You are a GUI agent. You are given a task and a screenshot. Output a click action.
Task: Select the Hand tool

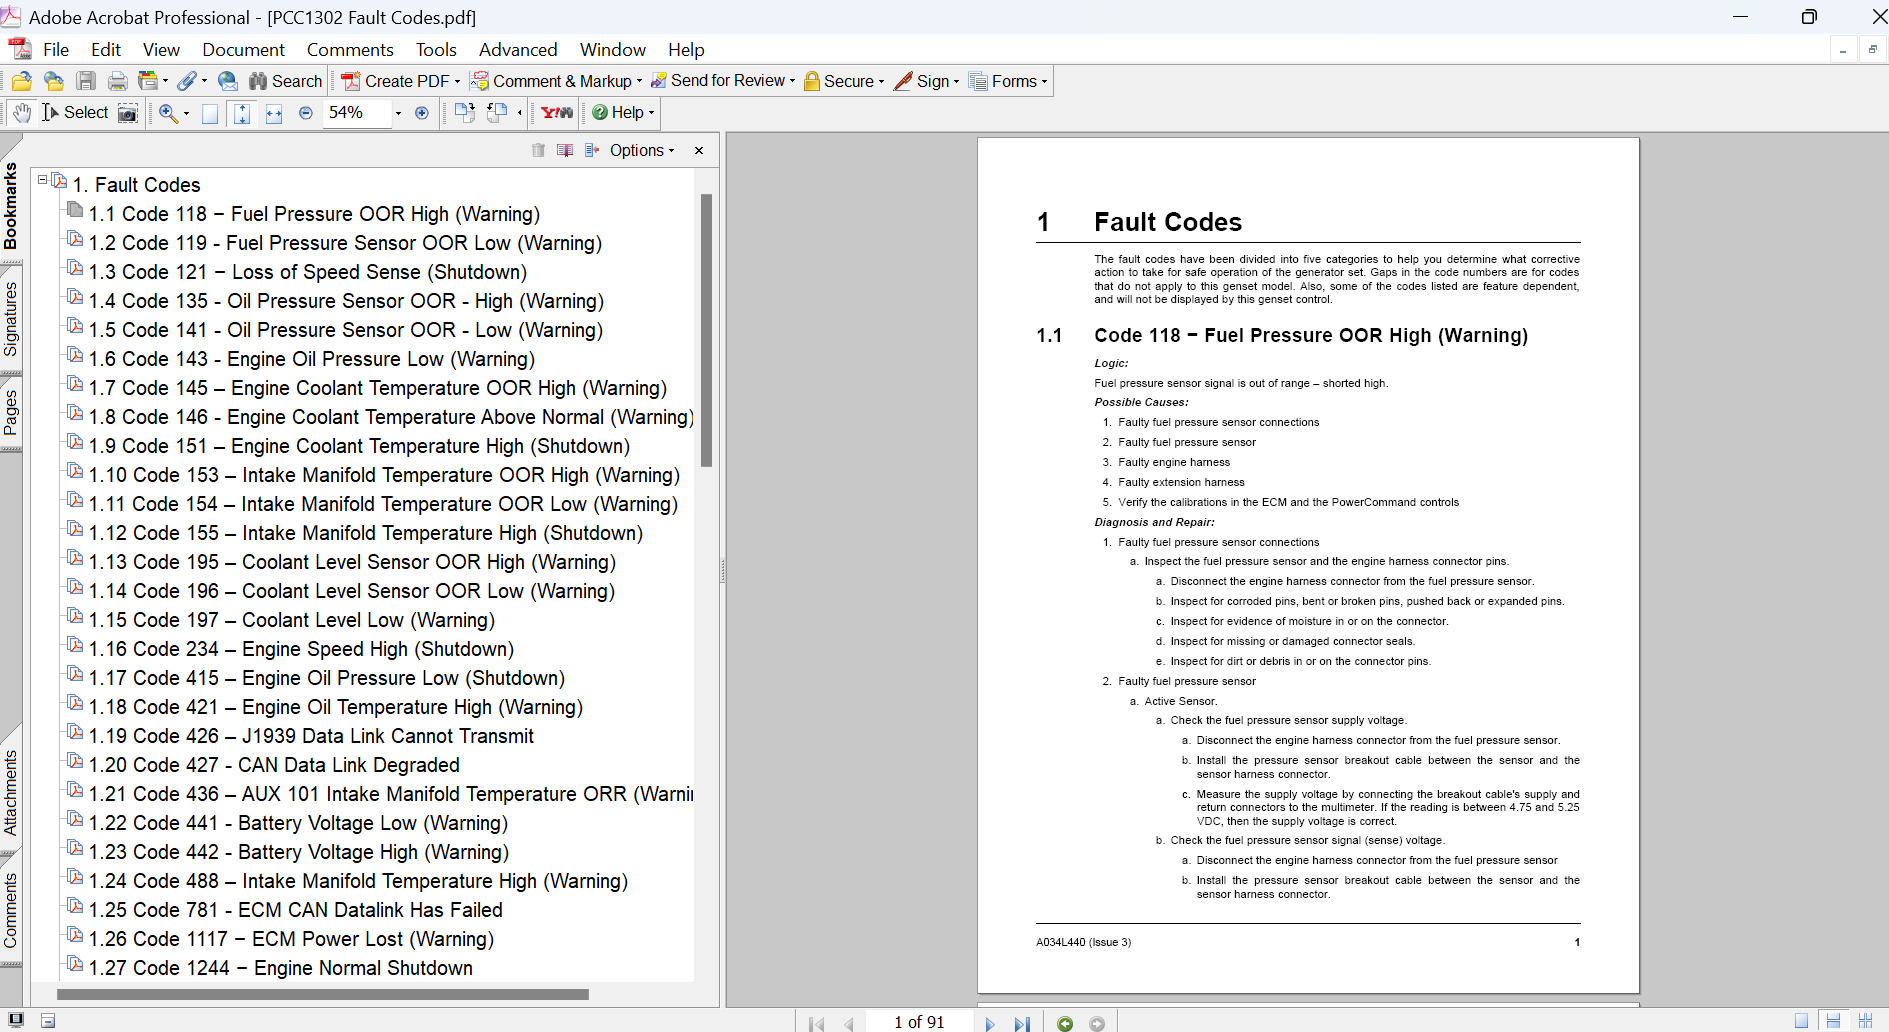[x=22, y=113]
